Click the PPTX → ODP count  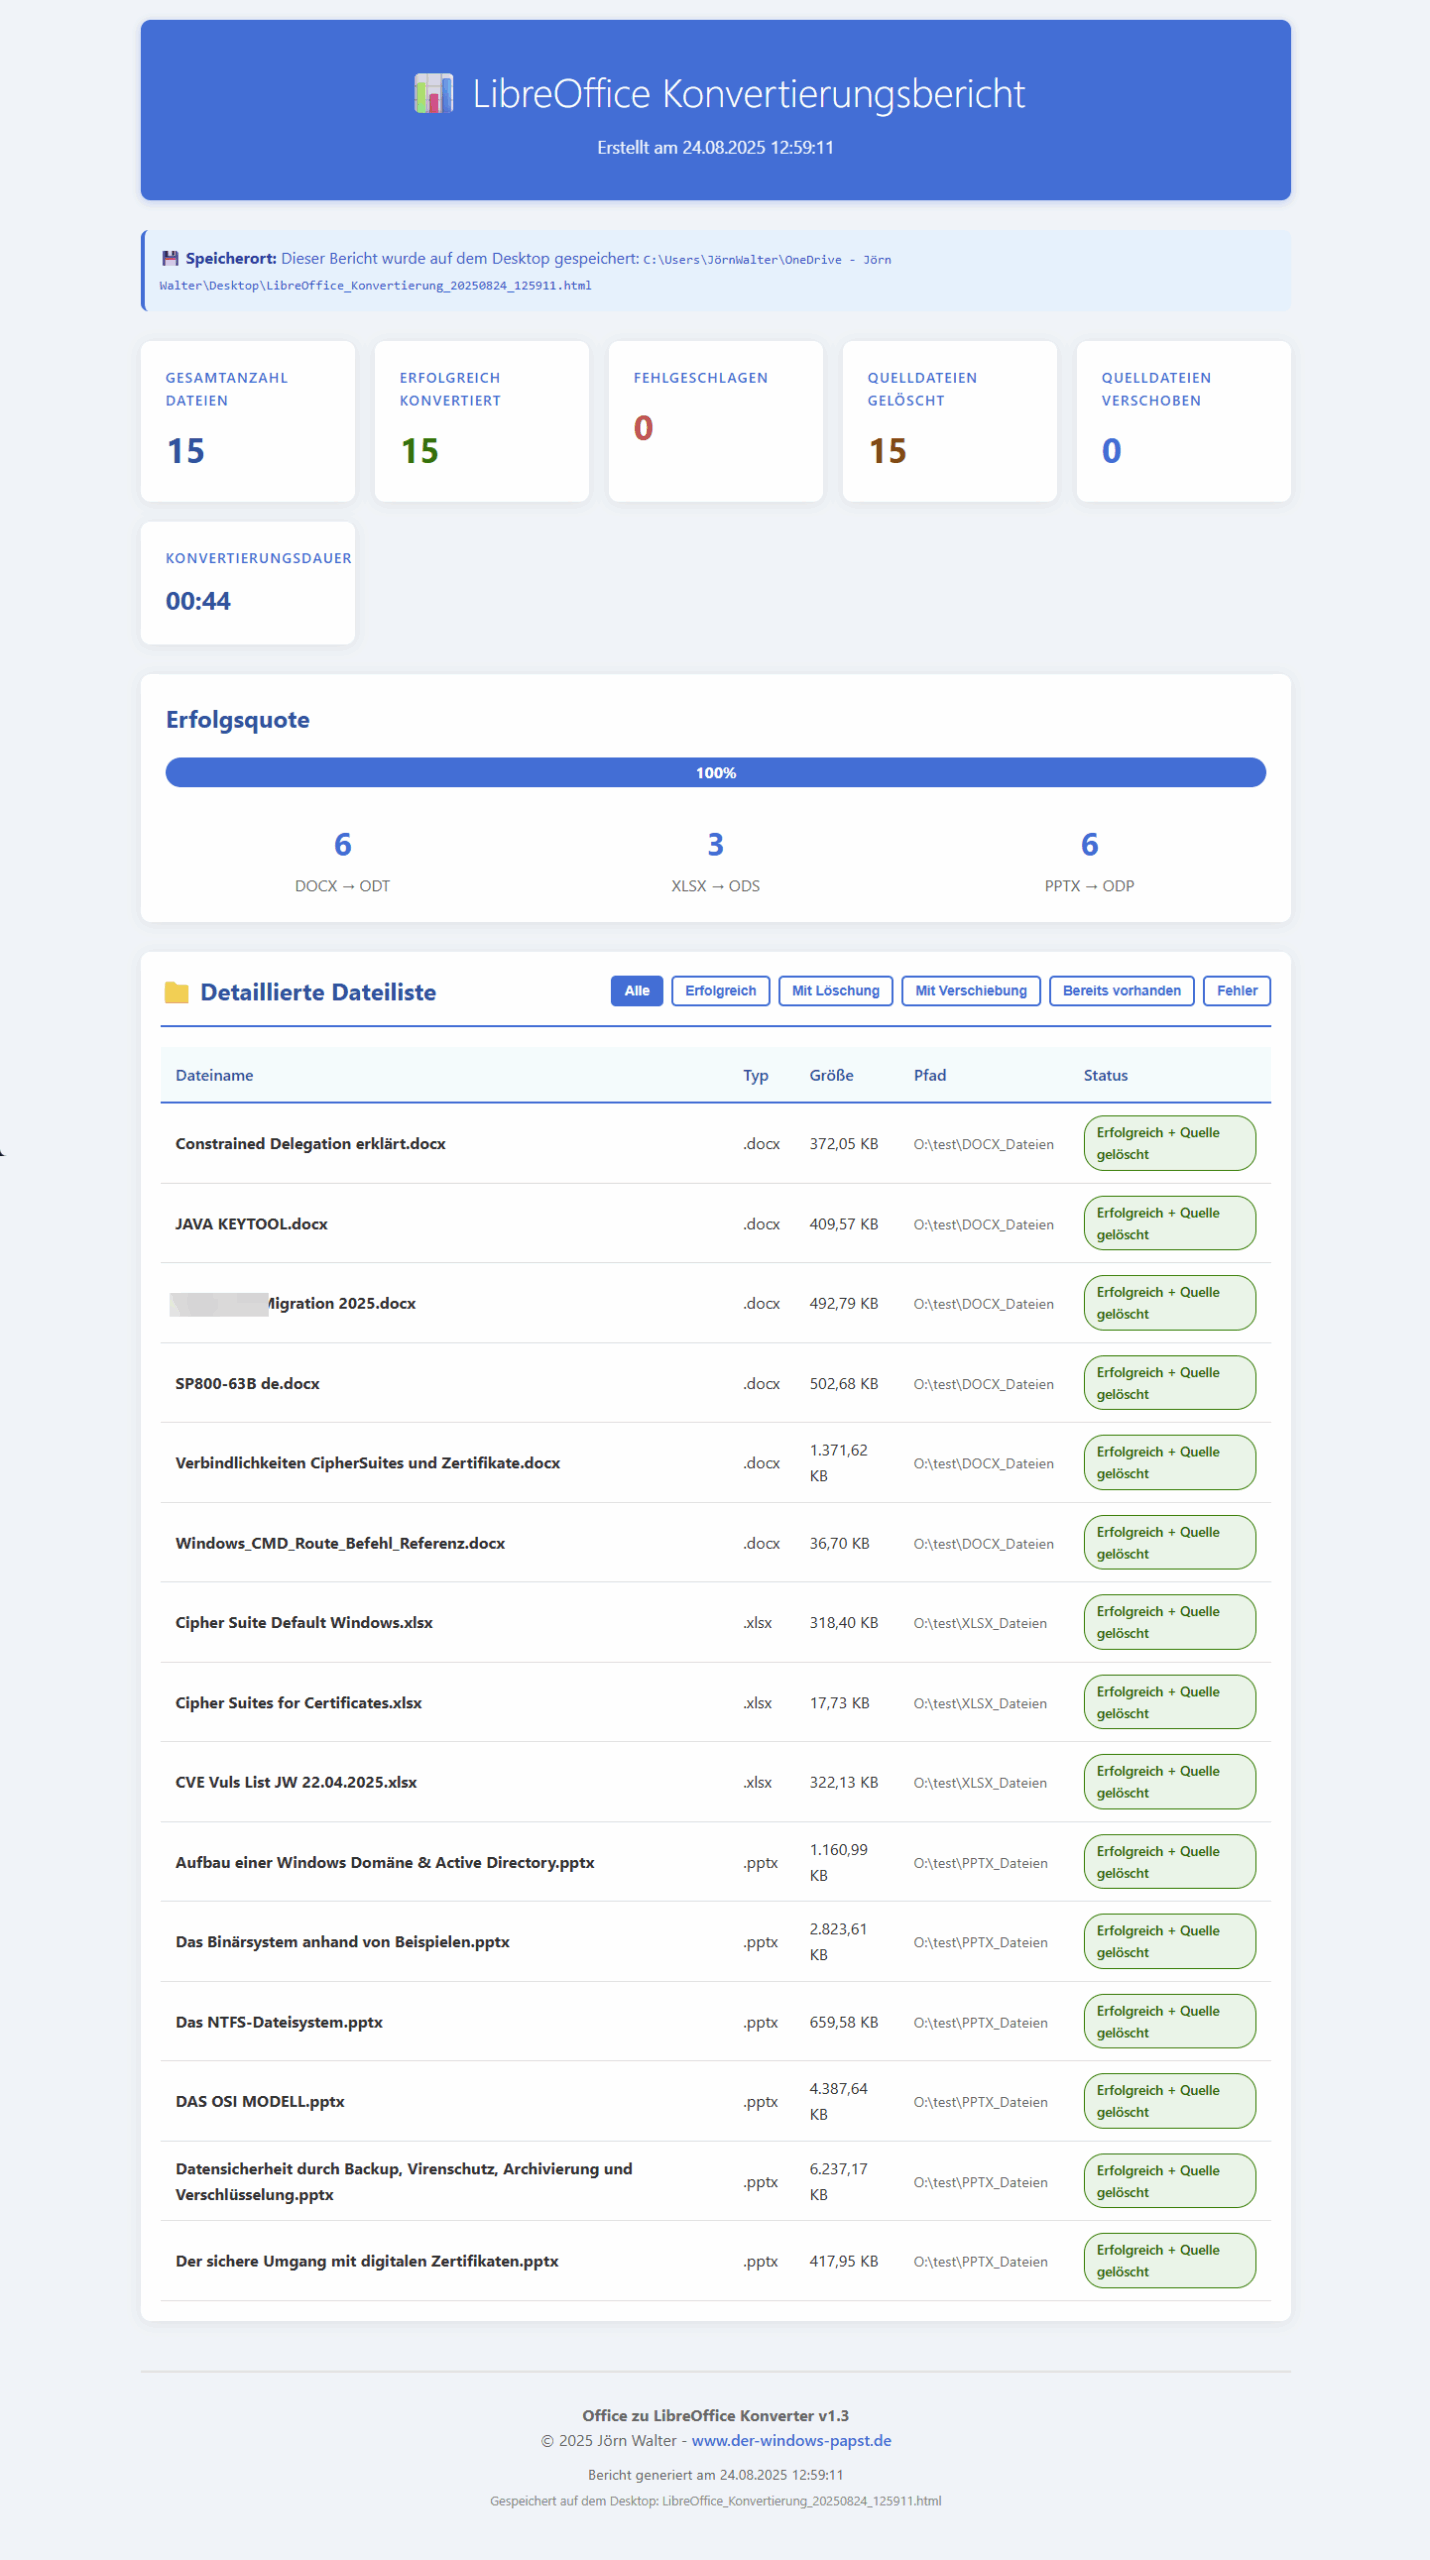(1089, 846)
